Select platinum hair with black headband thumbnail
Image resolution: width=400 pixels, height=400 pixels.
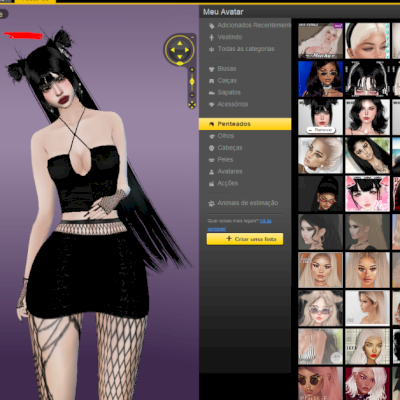[x=367, y=41]
